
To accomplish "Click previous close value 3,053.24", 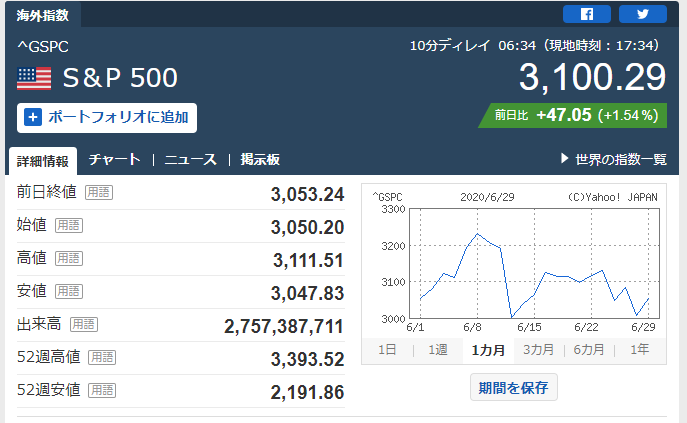I will point(308,195).
